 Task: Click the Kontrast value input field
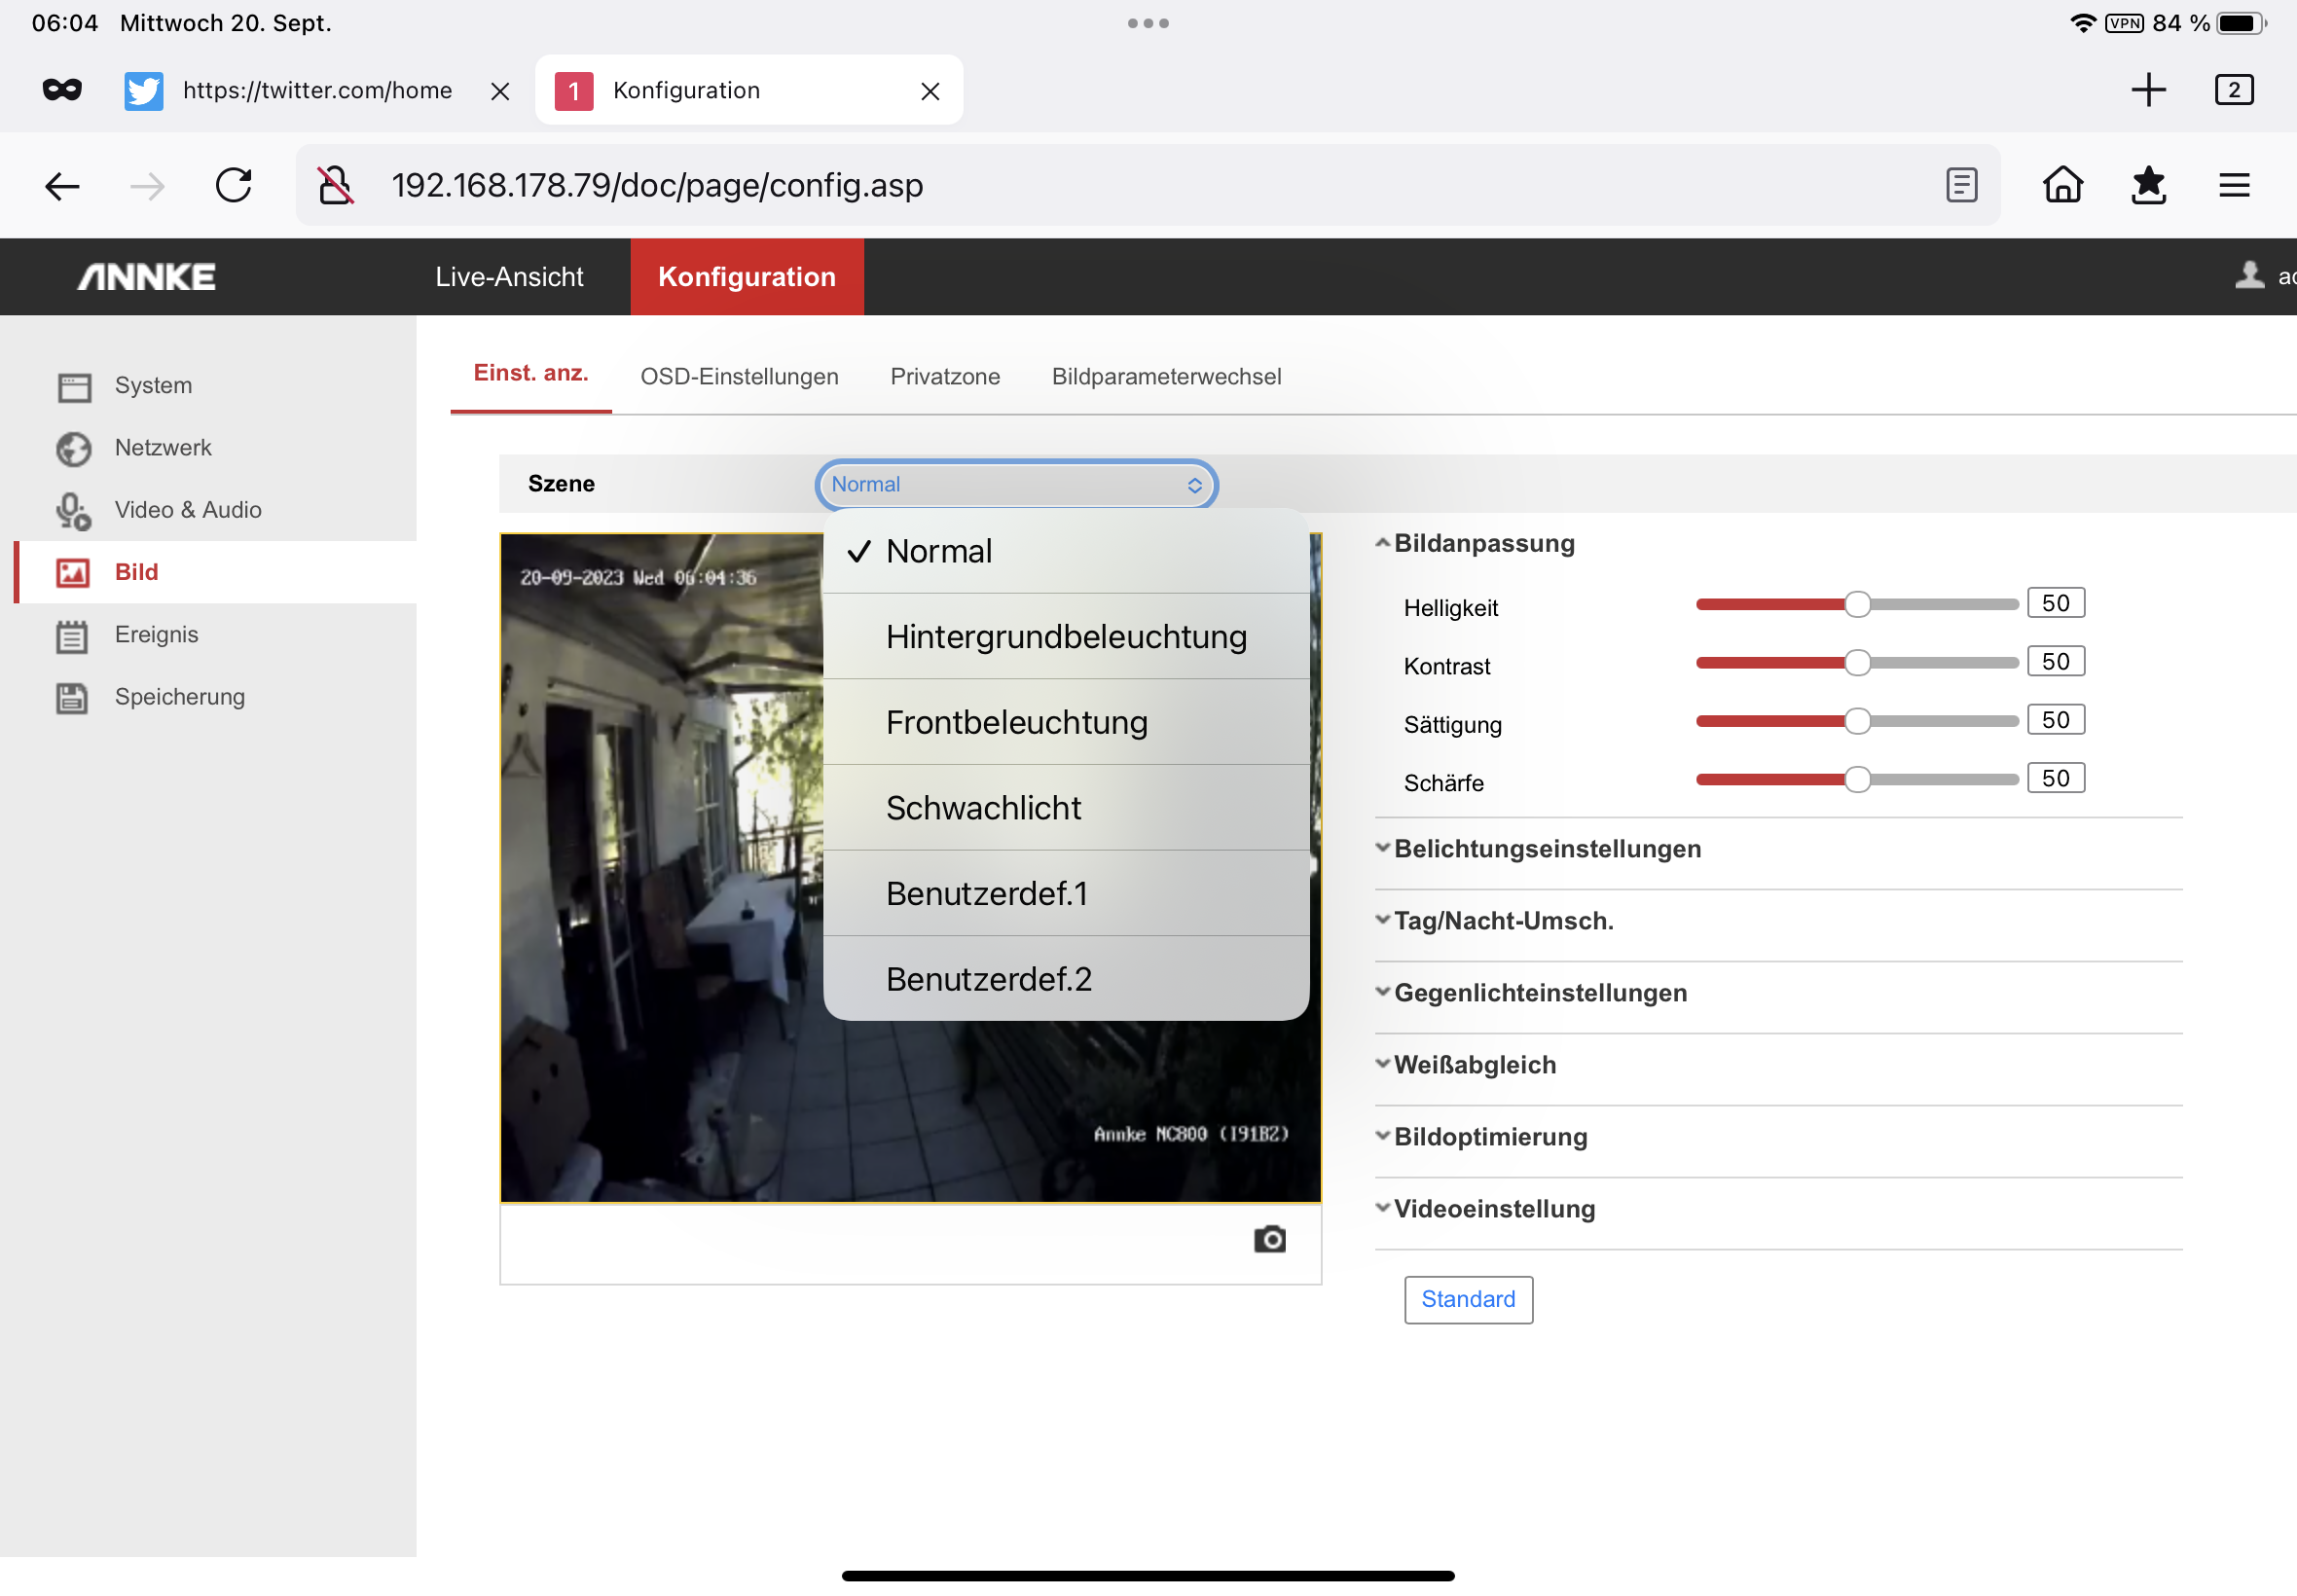(2055, 662)
